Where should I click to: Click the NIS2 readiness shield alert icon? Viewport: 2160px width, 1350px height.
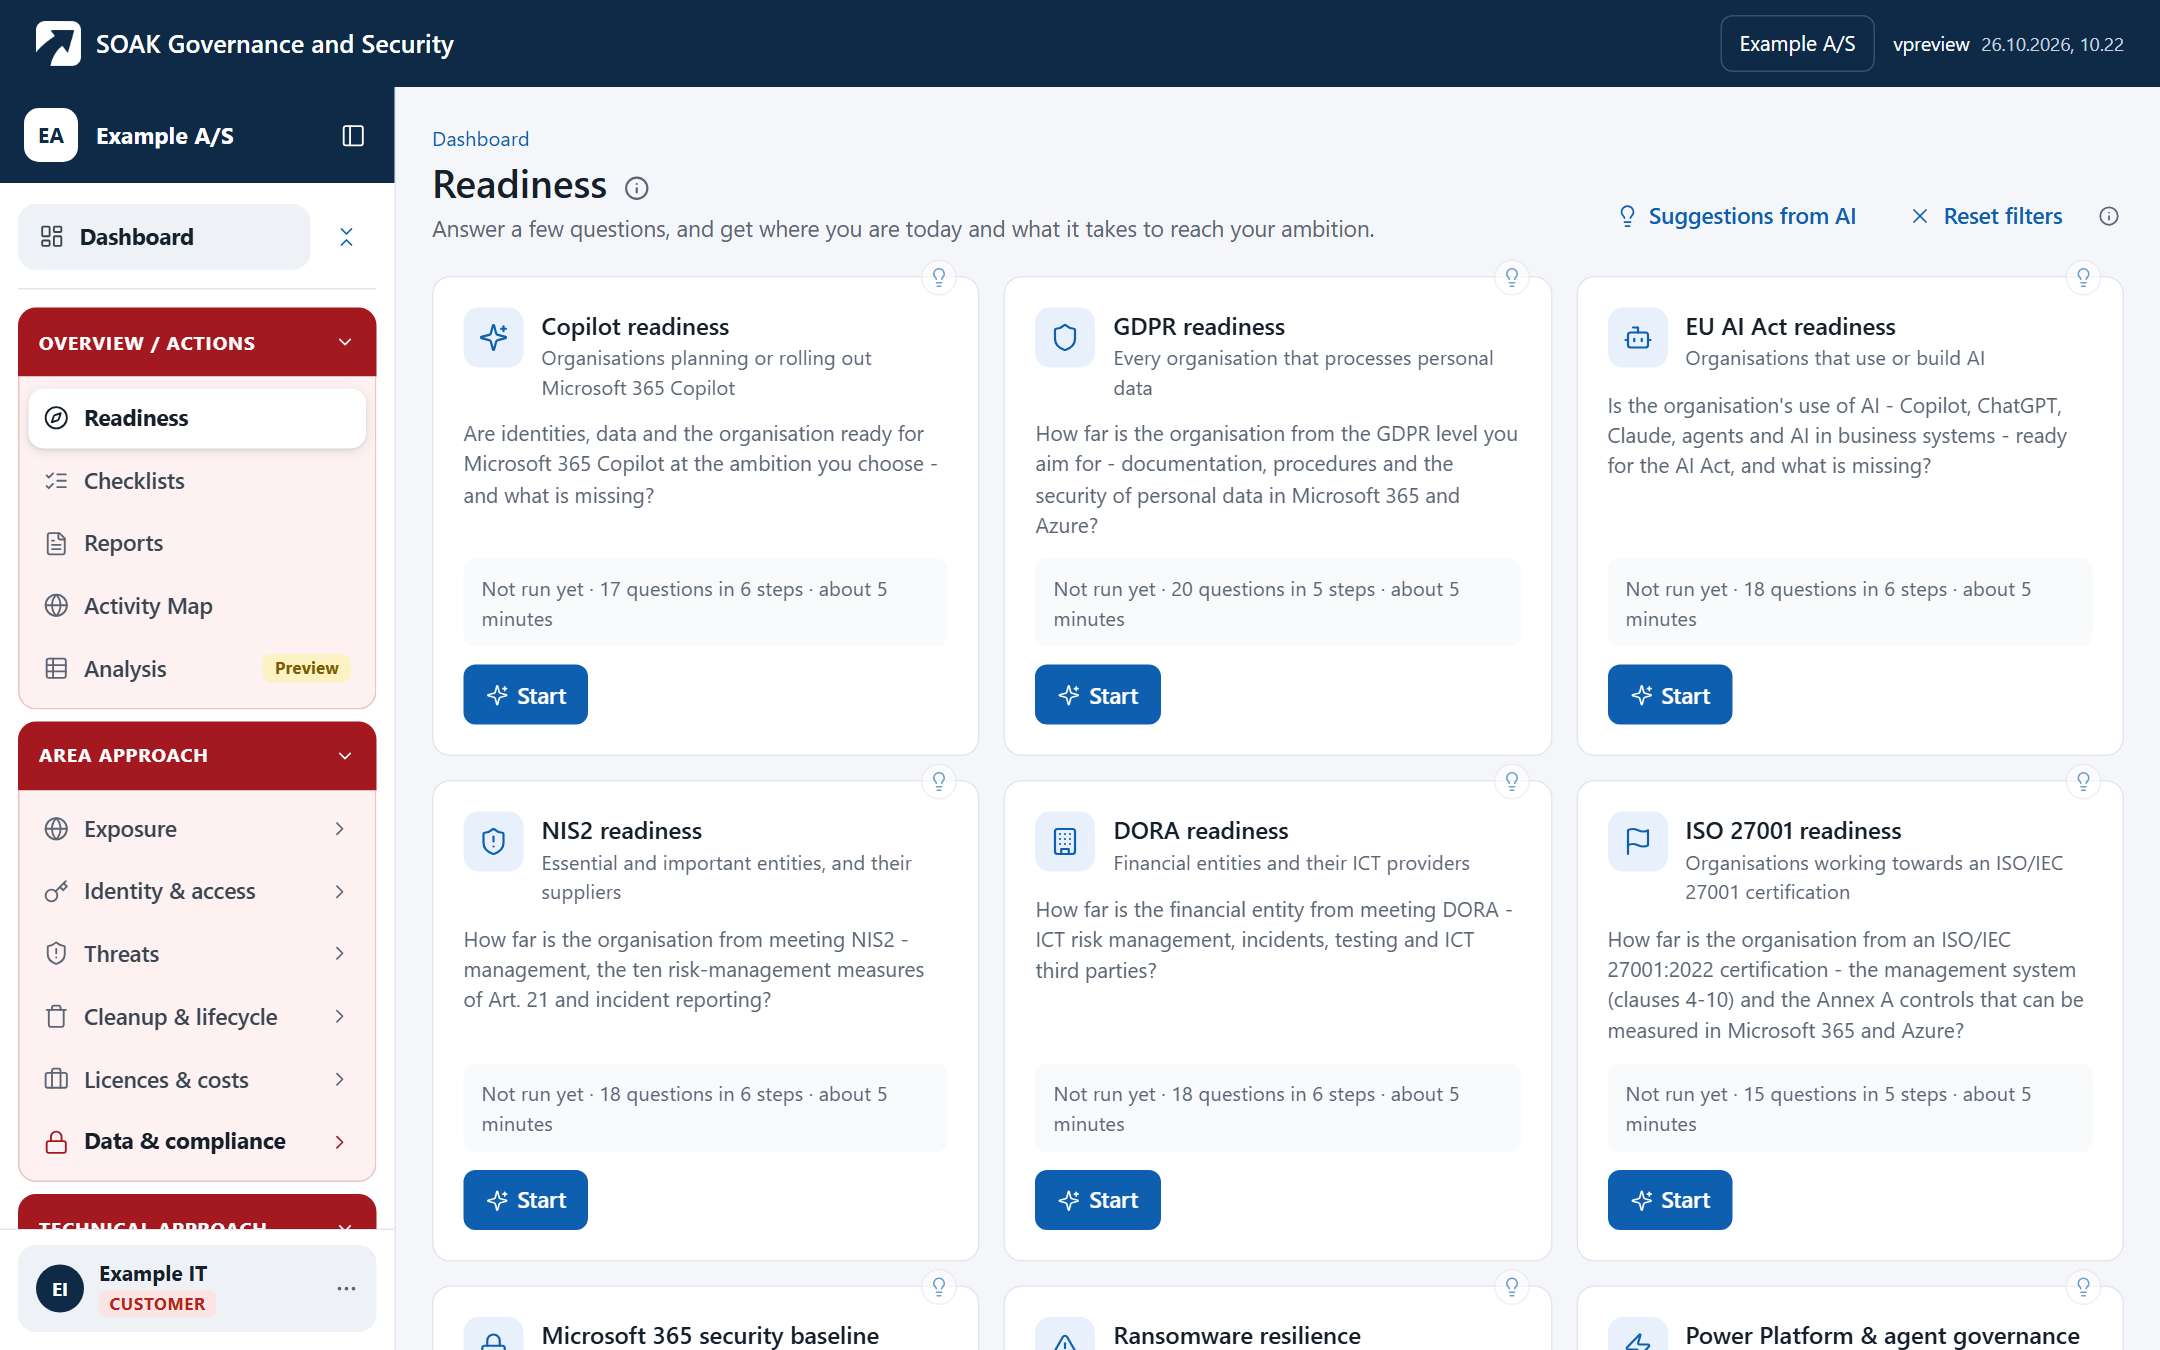coord(493,841)
